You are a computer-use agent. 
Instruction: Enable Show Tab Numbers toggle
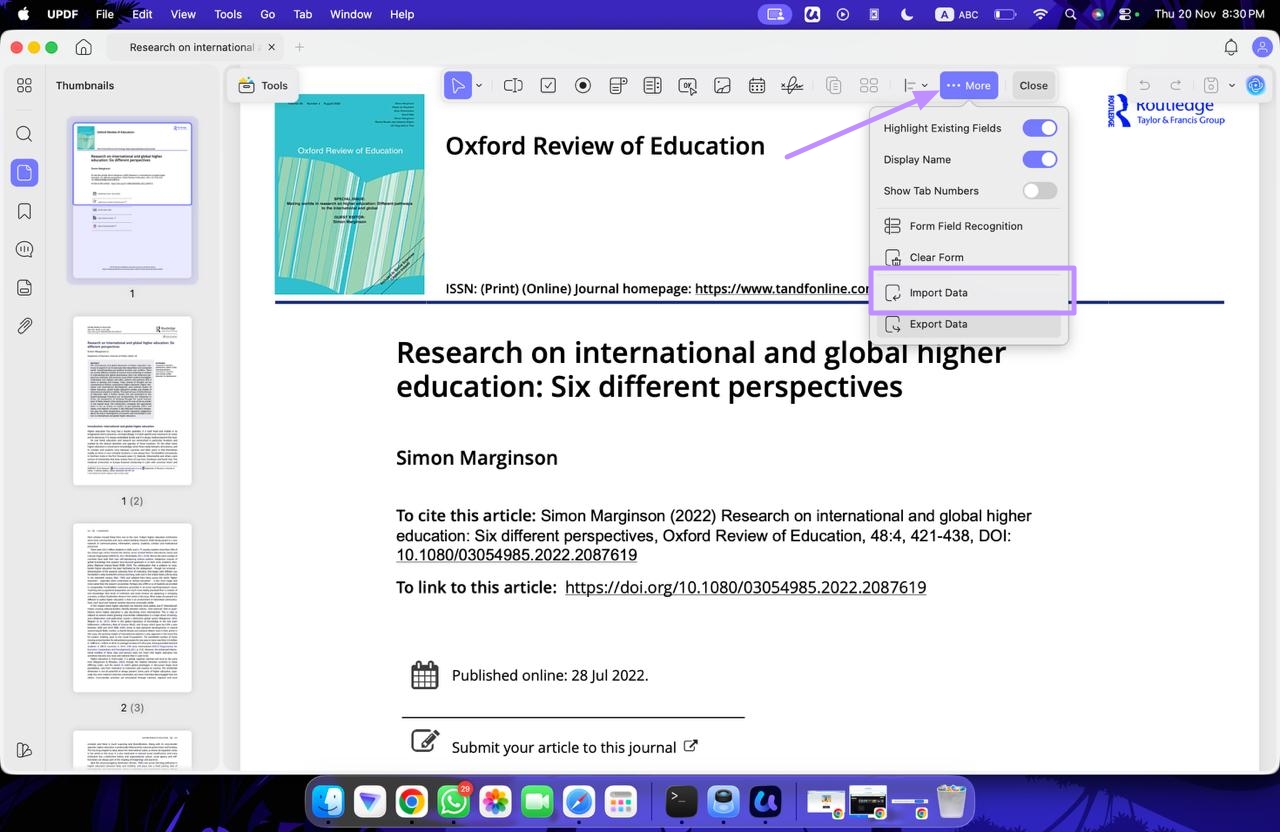point(1039,190)
